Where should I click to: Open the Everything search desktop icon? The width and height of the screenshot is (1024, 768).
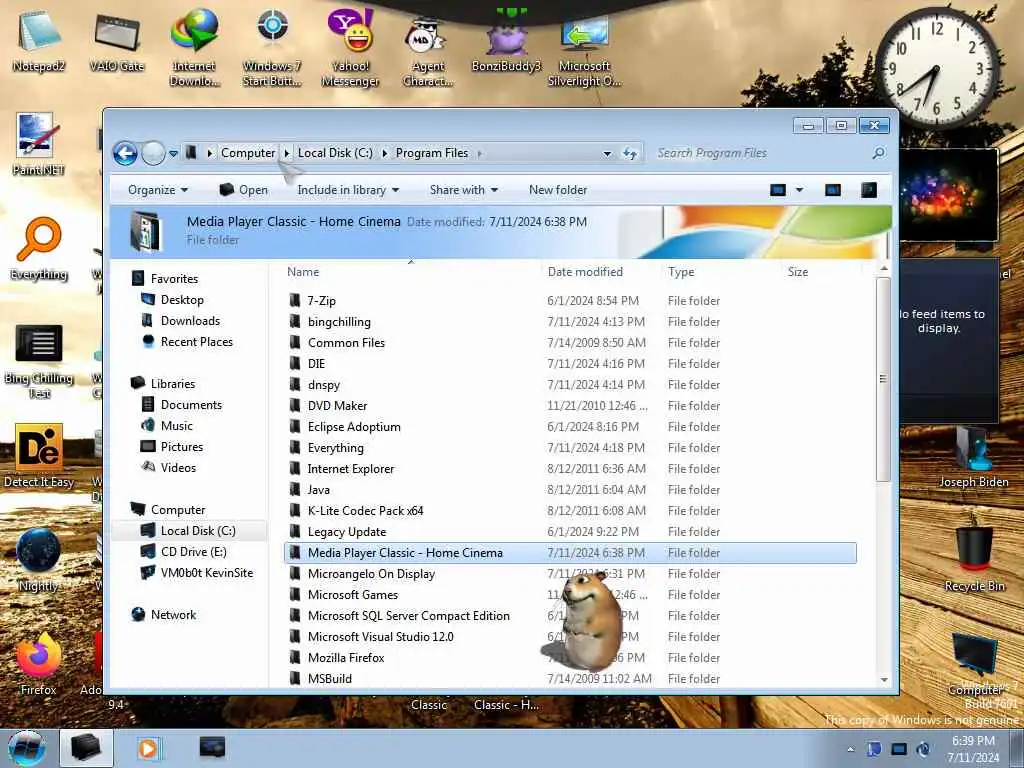click(39, 248)
